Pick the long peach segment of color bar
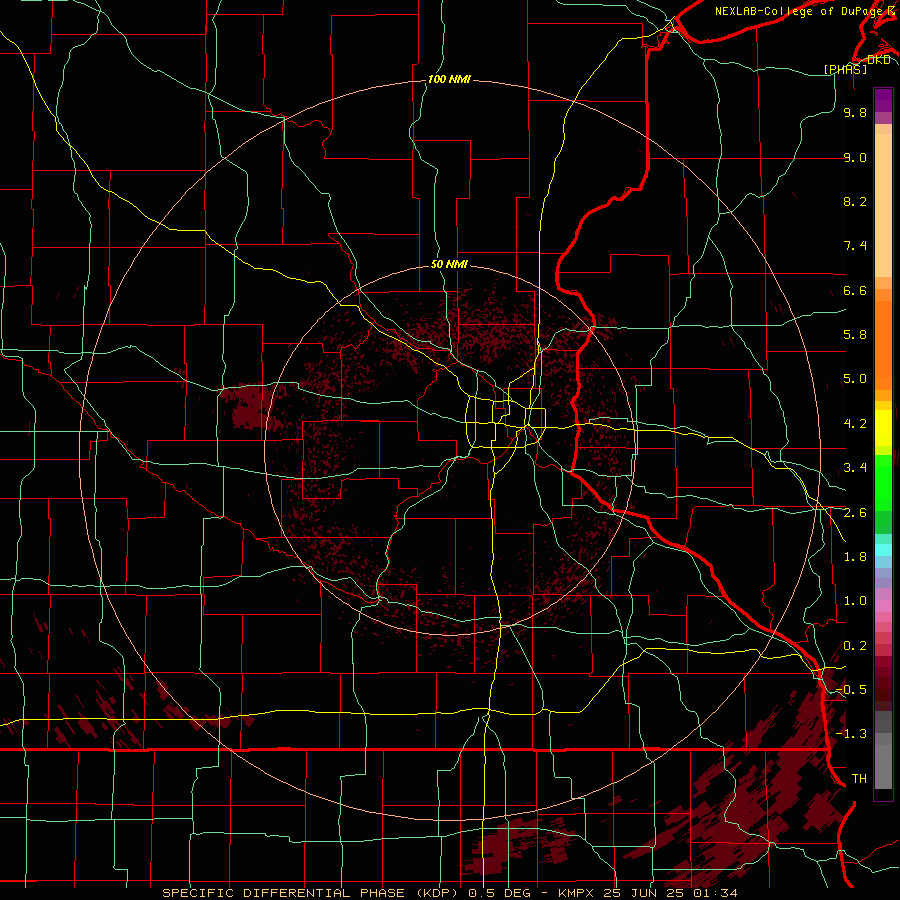This screenshot has height=900, width=900. 883,205
